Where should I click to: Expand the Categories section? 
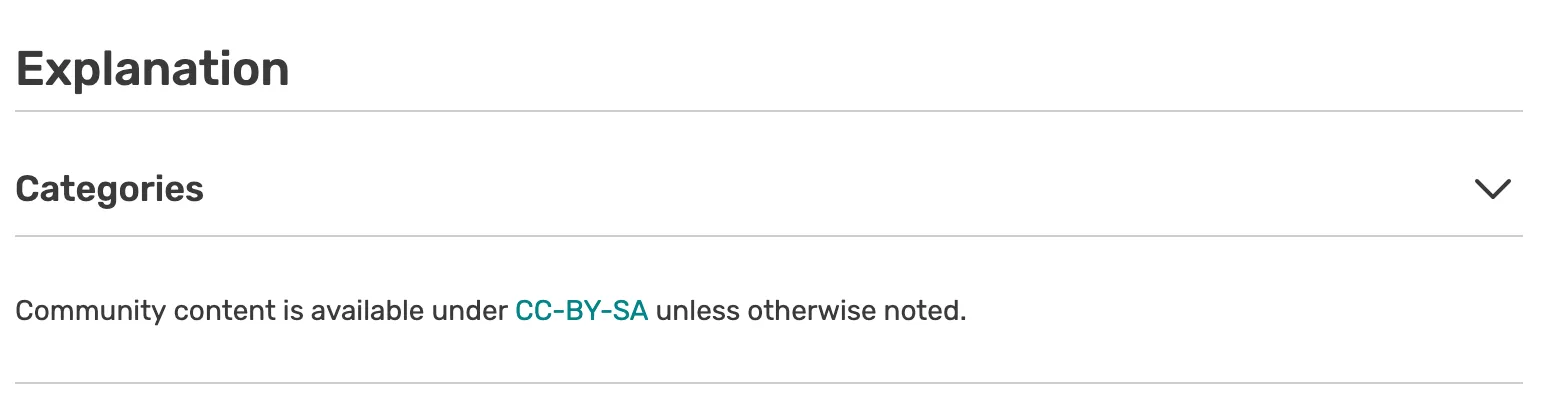pyautogui.click(x=1492, y=188)
